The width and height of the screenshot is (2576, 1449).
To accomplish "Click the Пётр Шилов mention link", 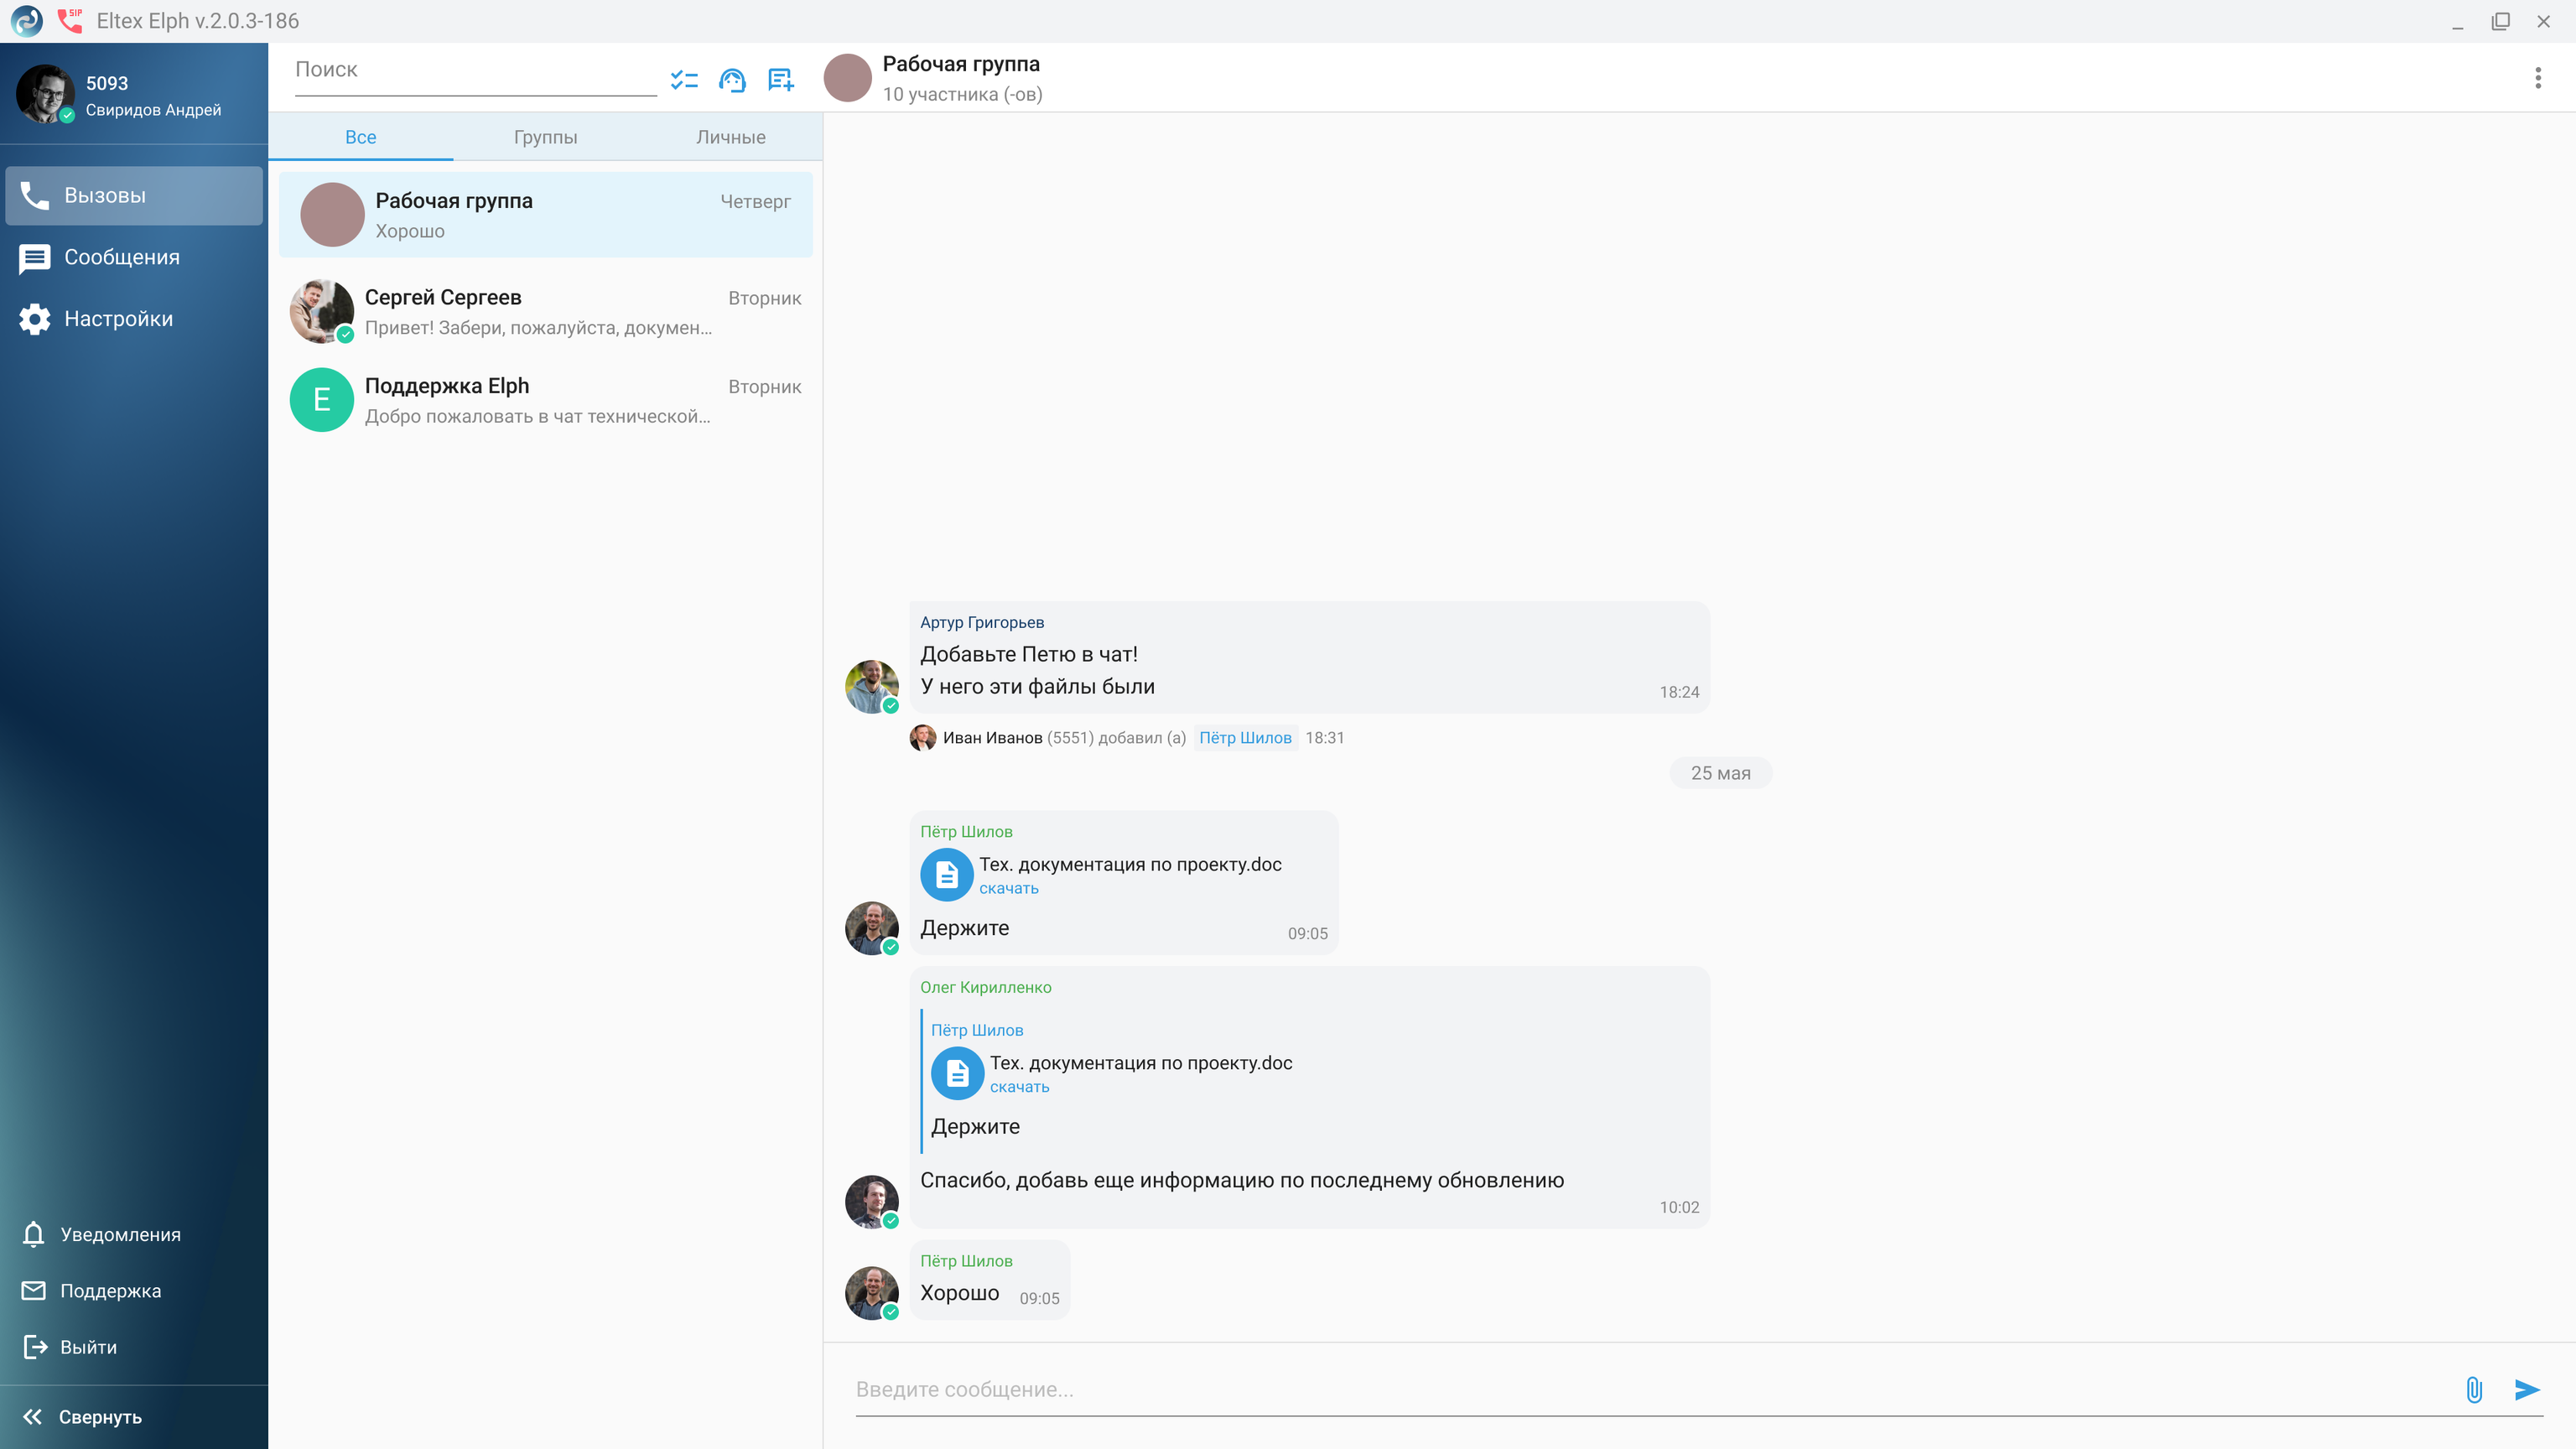I will click(x=1245, y=738).
